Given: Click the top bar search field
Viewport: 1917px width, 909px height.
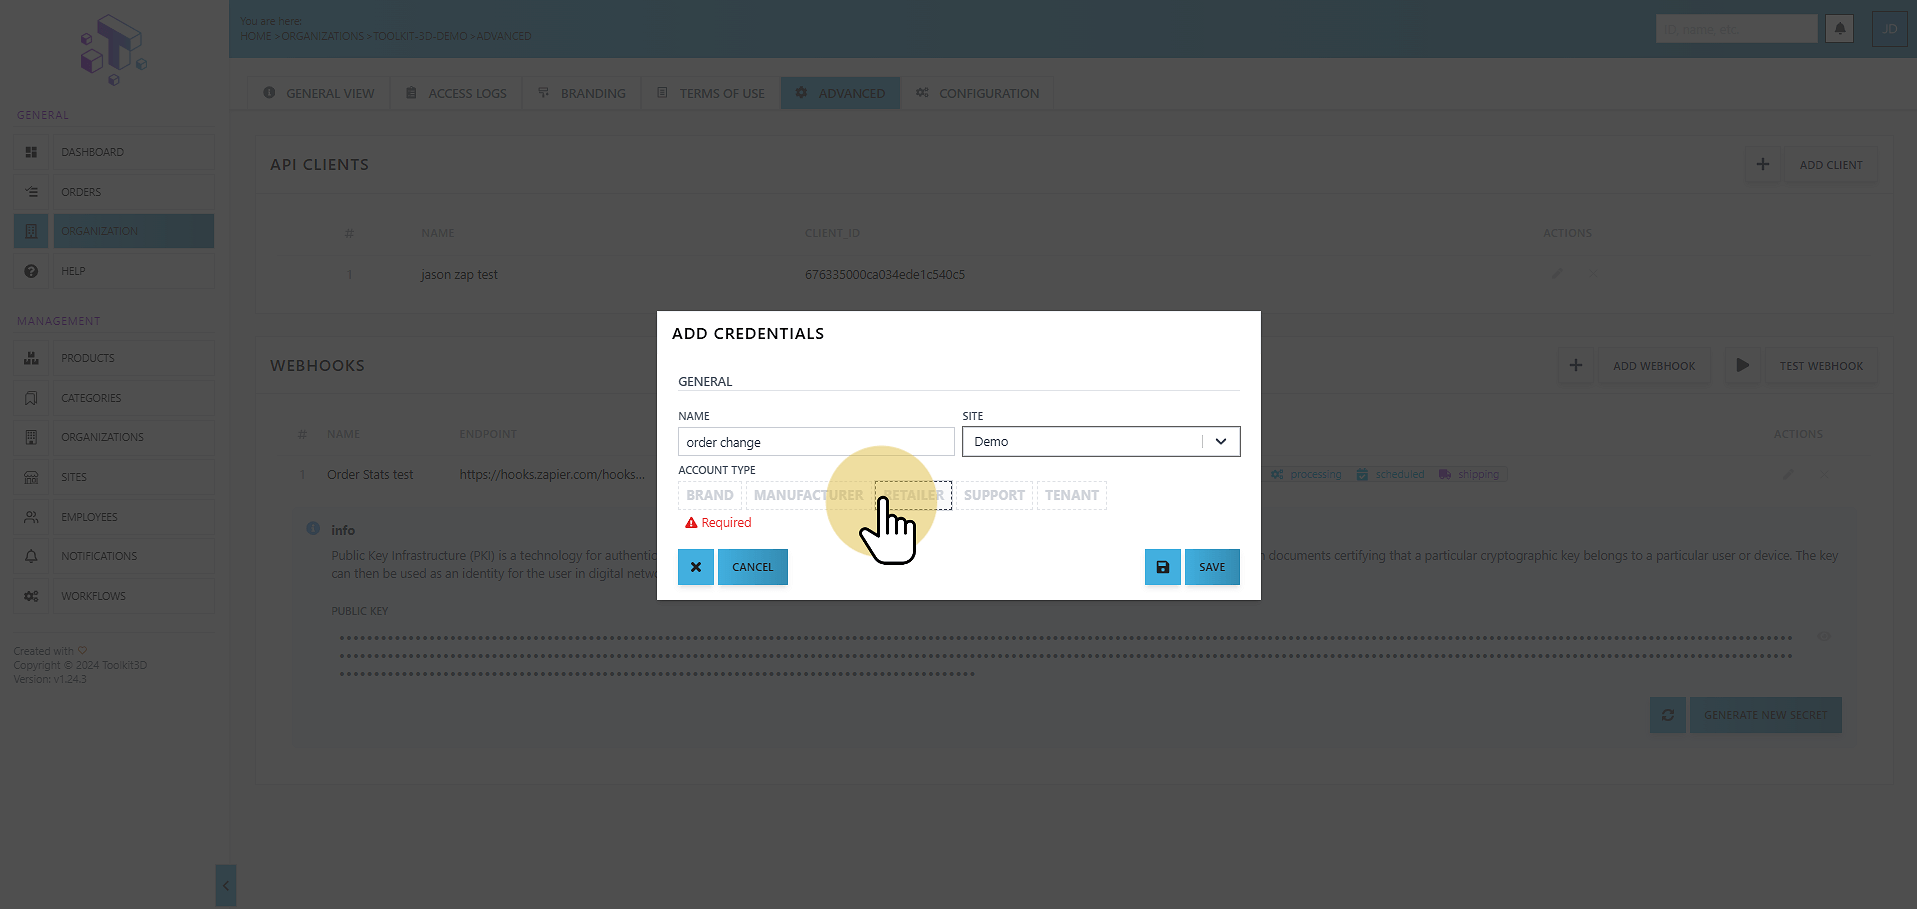Looking at the screenshot, I should click(x=1736, y=29).
